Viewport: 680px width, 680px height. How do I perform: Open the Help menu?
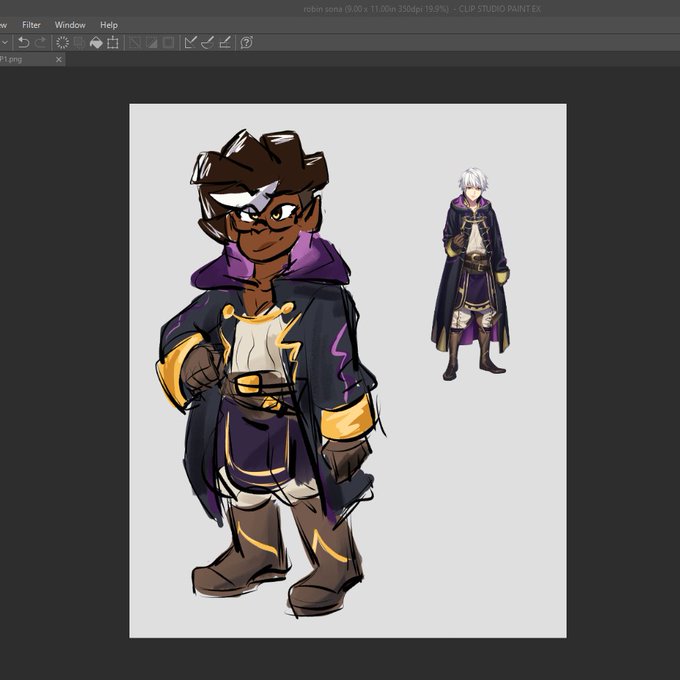pyautogui.click(x=109, y=25)
